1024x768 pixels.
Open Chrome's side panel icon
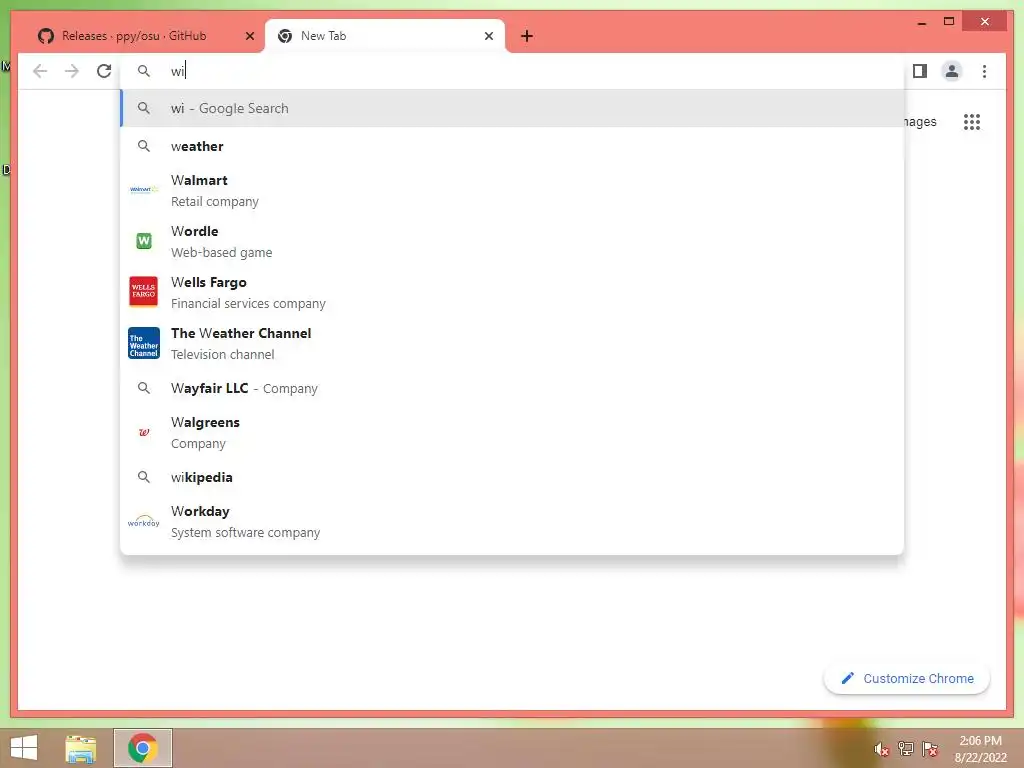[920, 71]
